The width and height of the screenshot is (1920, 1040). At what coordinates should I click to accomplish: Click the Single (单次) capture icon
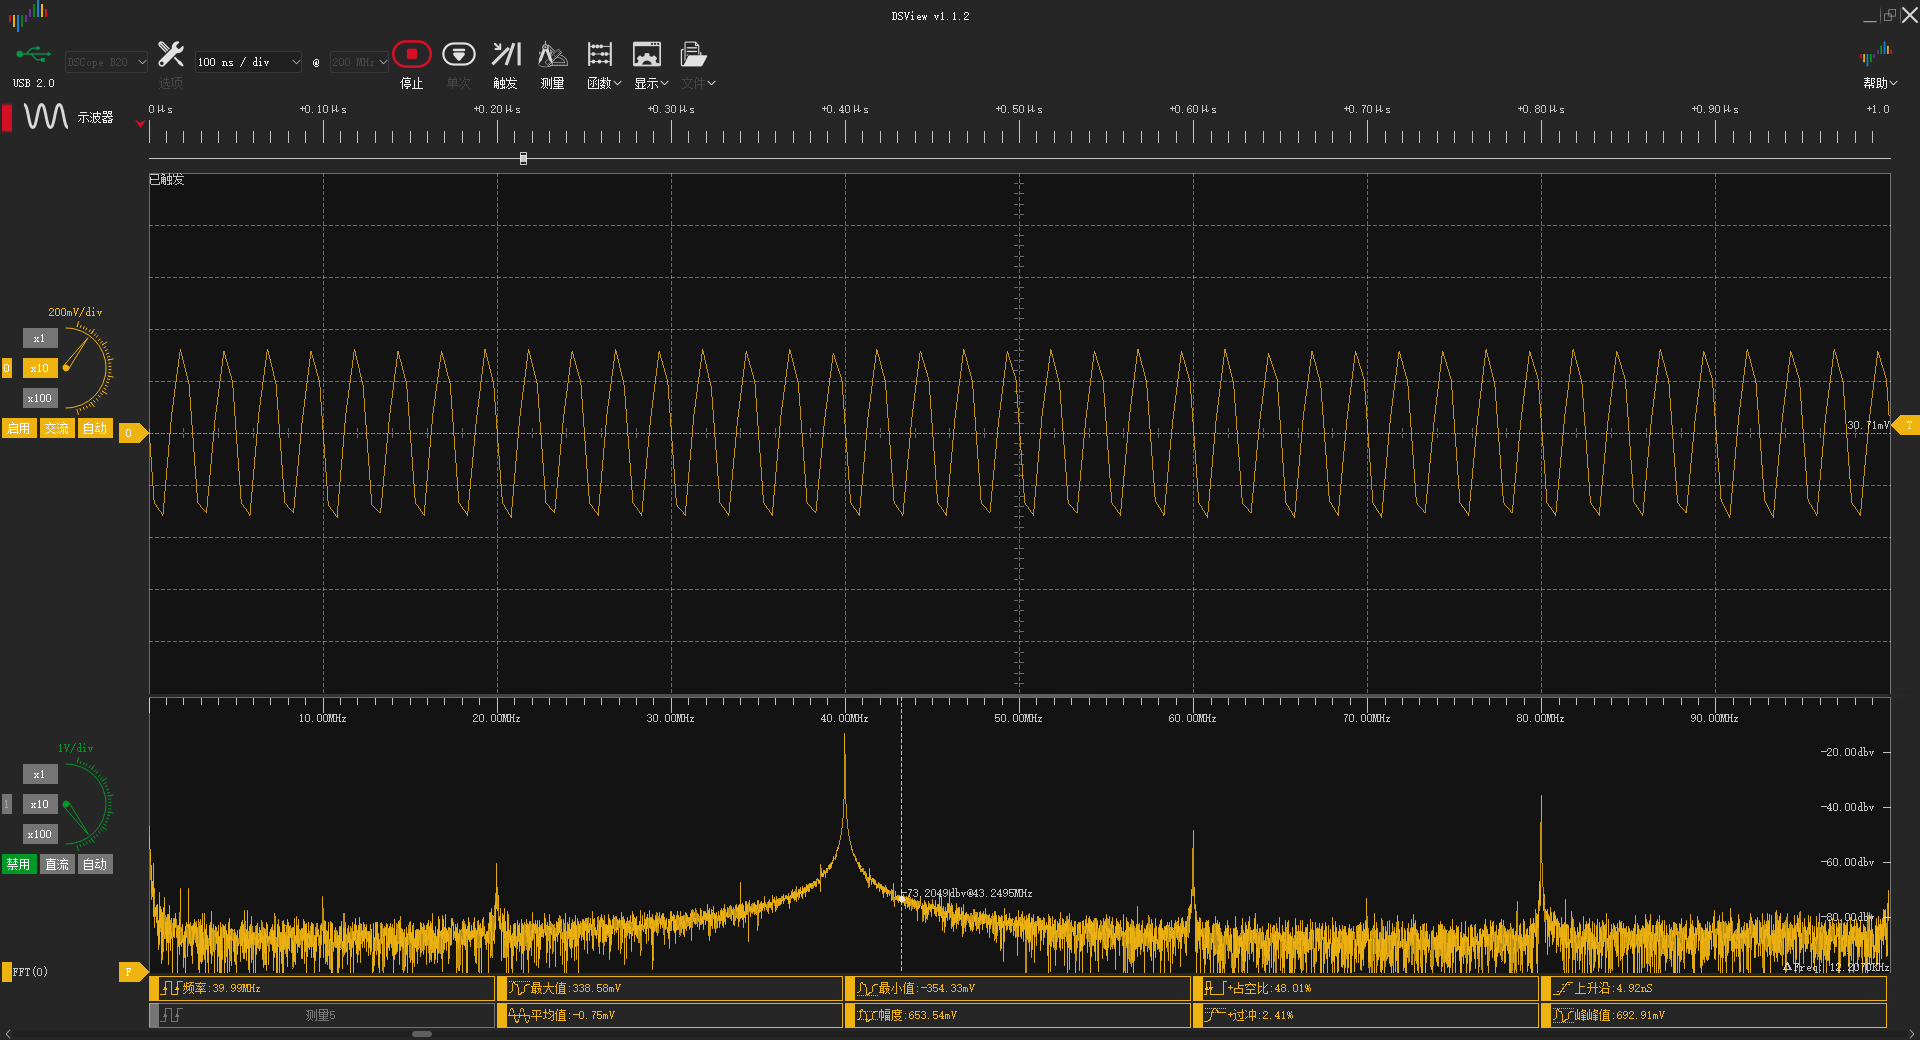459,54
